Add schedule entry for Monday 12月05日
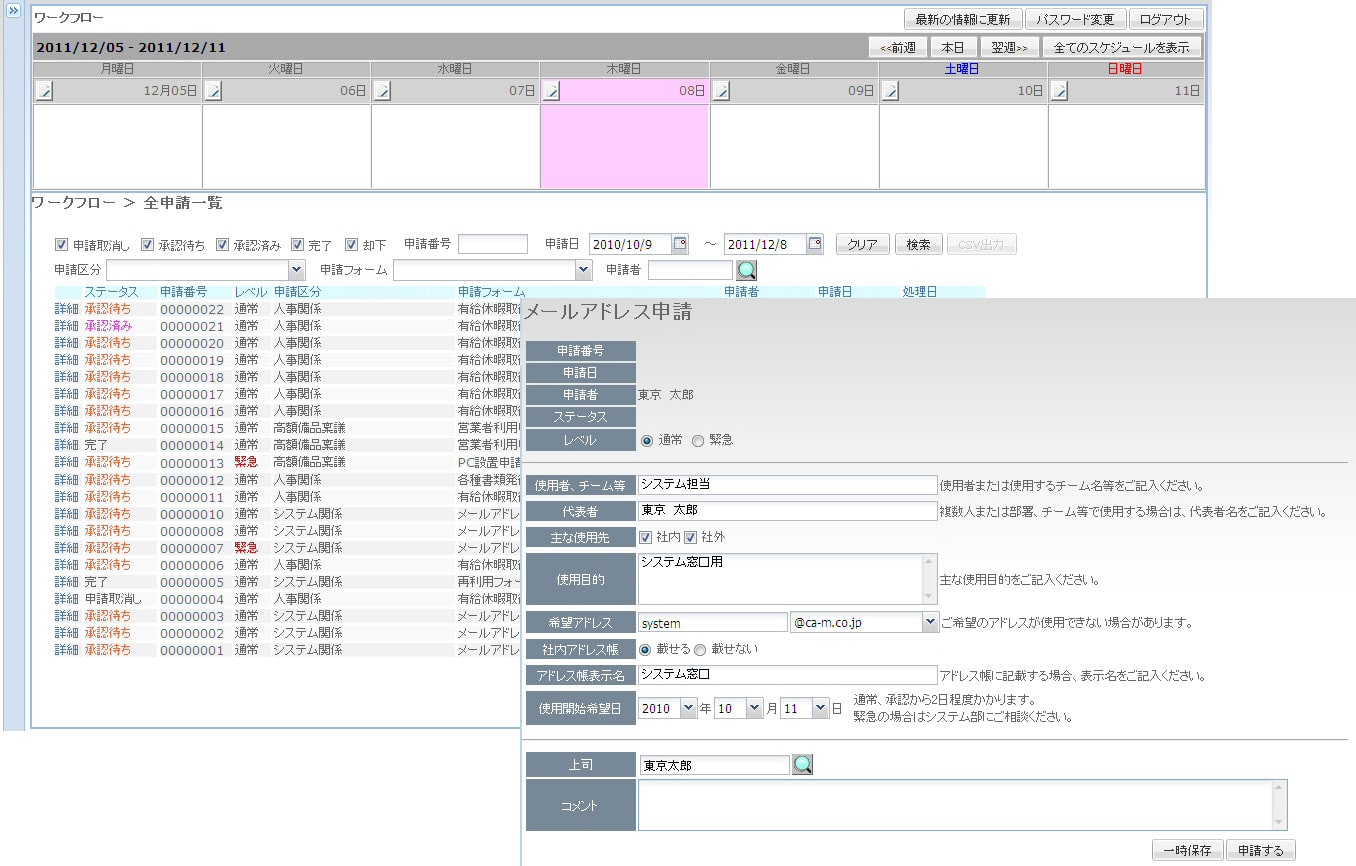 pyautogui.click(x=44, y=91)
